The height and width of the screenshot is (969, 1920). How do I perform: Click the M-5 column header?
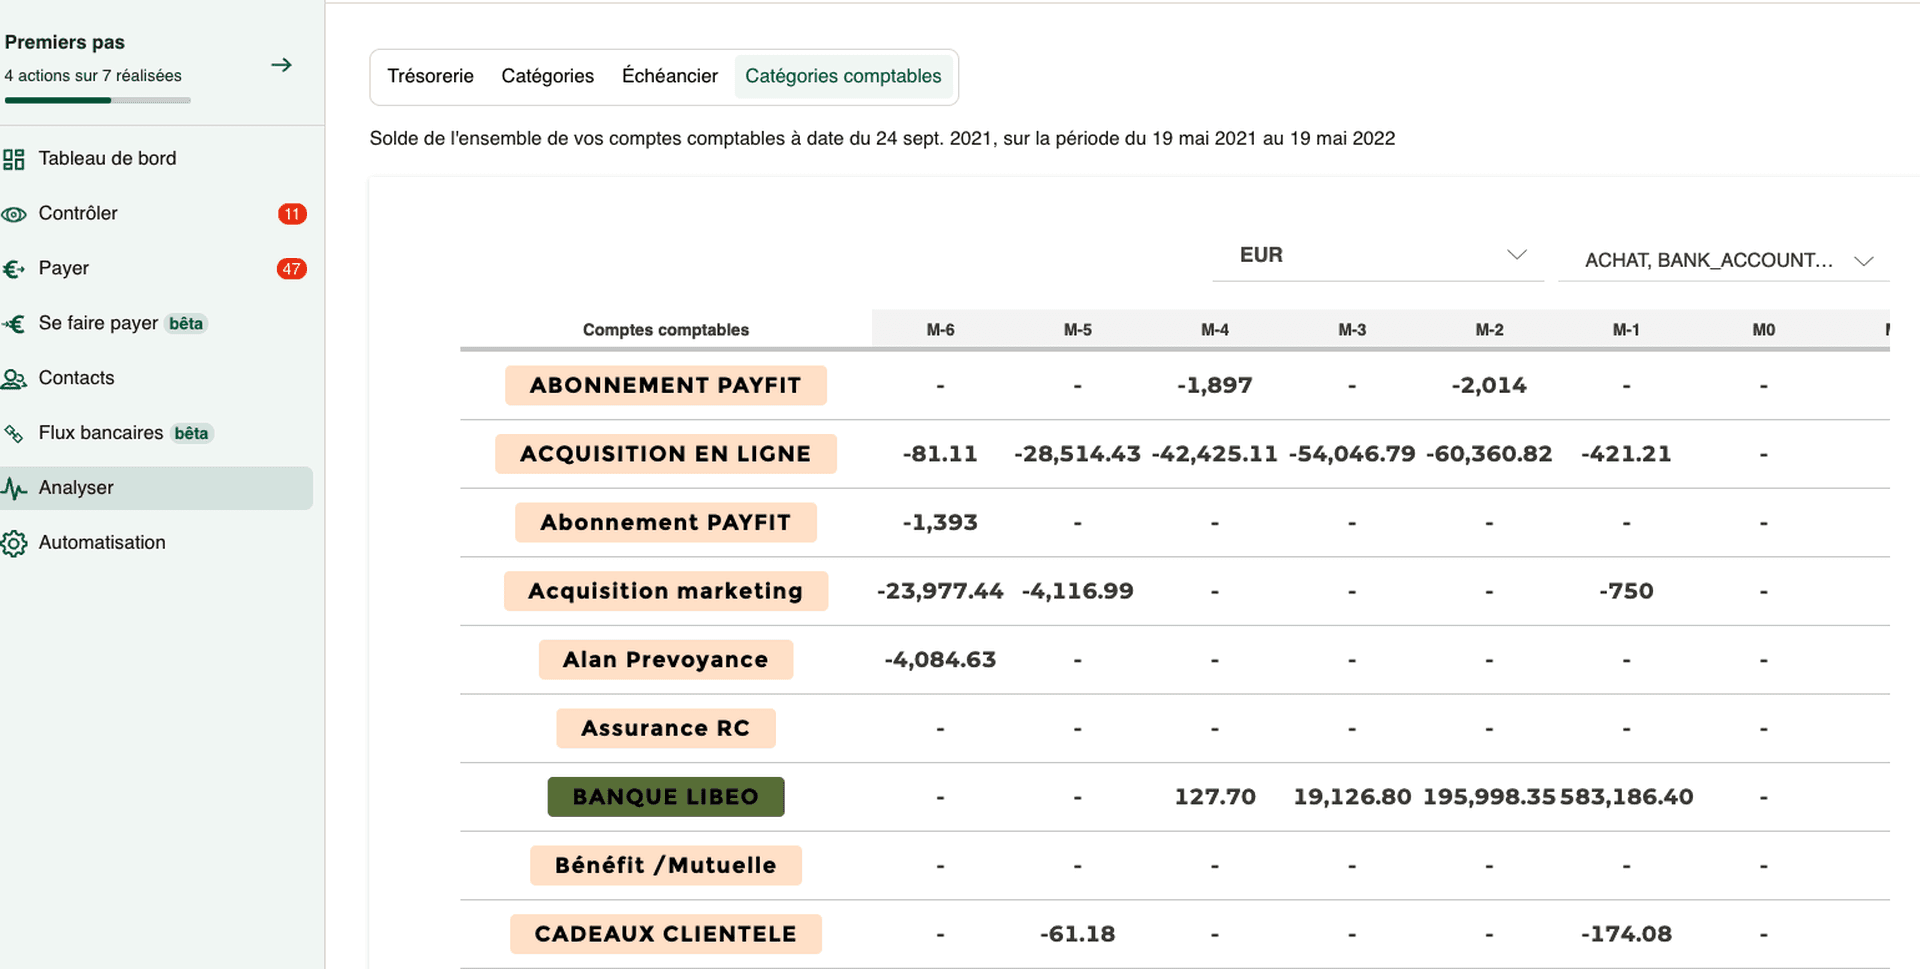1077,330
